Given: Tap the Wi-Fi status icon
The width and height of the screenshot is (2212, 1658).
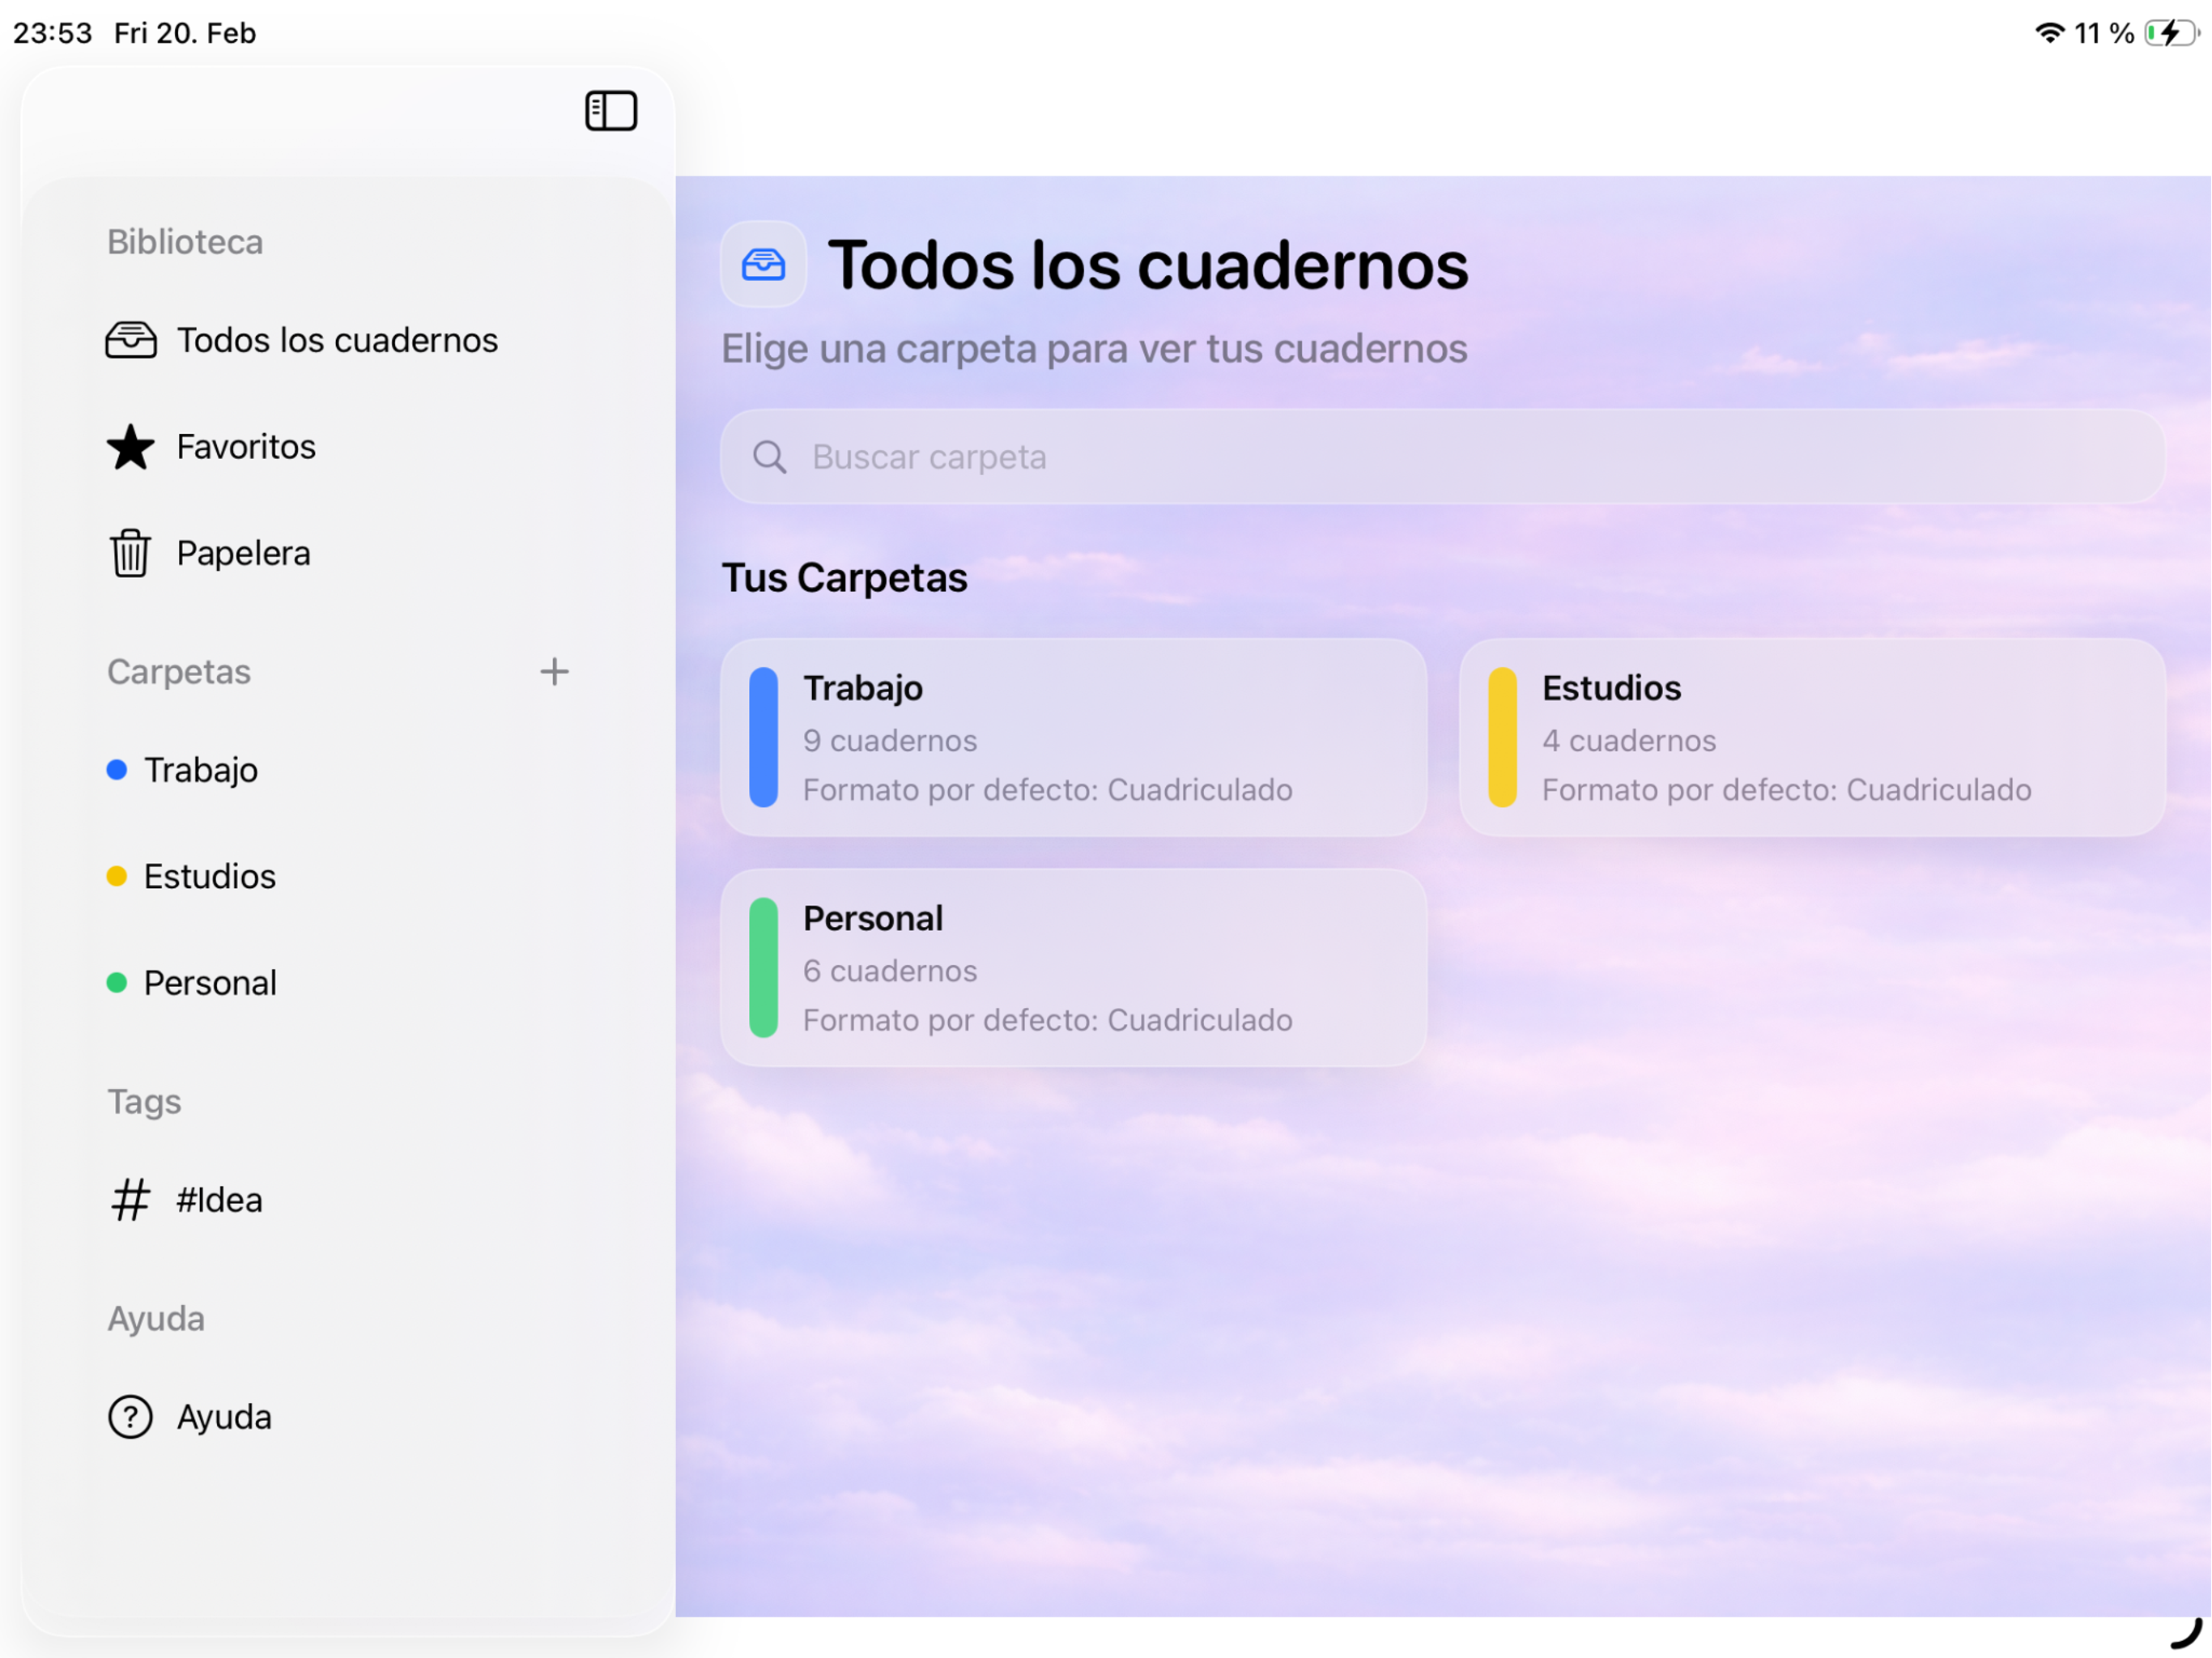Looking at the screenshot, I should tap(2049, 33).
